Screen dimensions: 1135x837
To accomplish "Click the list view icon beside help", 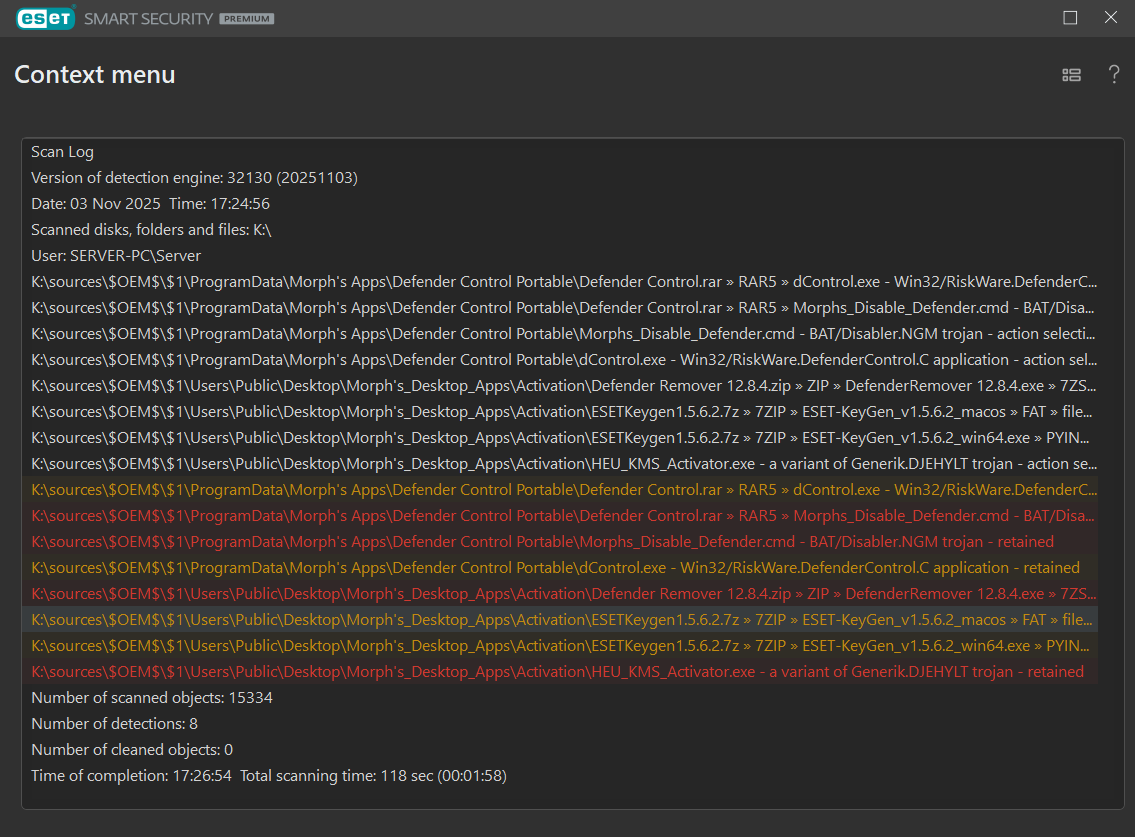I will (x=1071, y=75).
